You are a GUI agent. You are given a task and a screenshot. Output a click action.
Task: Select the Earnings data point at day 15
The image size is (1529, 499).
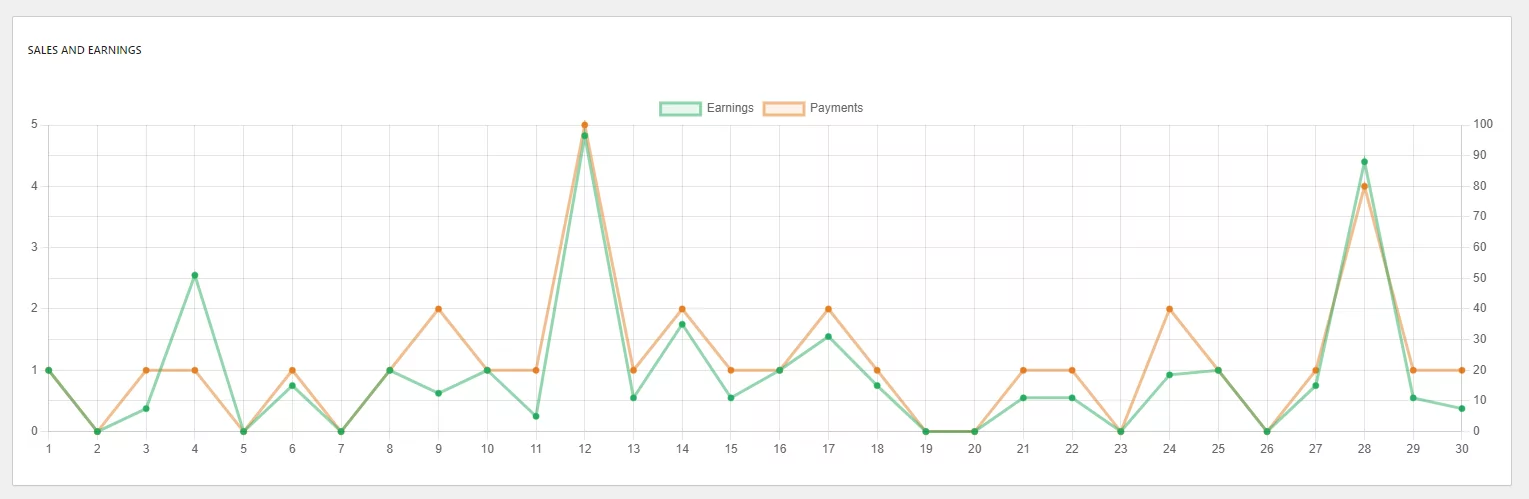[x=731, y=398]
